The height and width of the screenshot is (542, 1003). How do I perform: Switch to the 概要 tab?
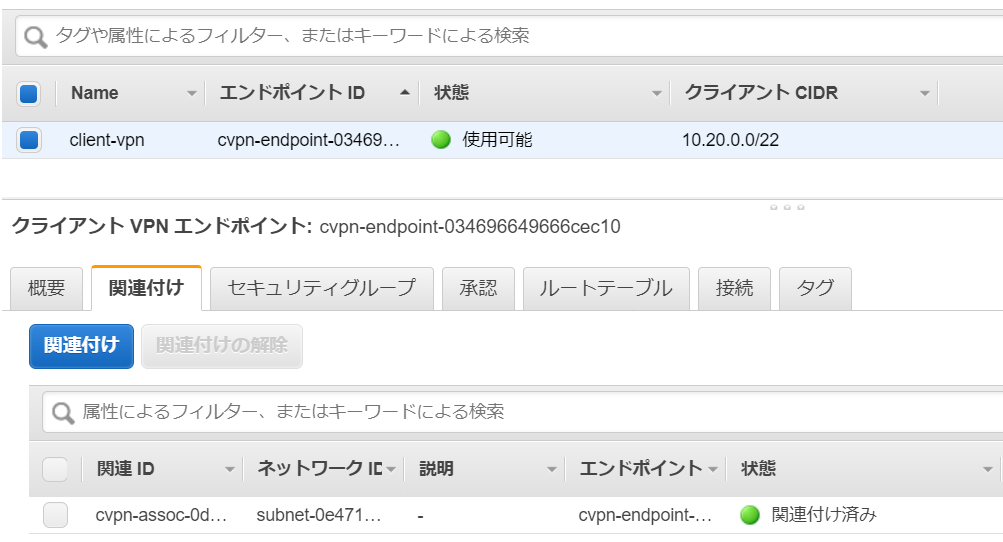click(x=47, y=289)
